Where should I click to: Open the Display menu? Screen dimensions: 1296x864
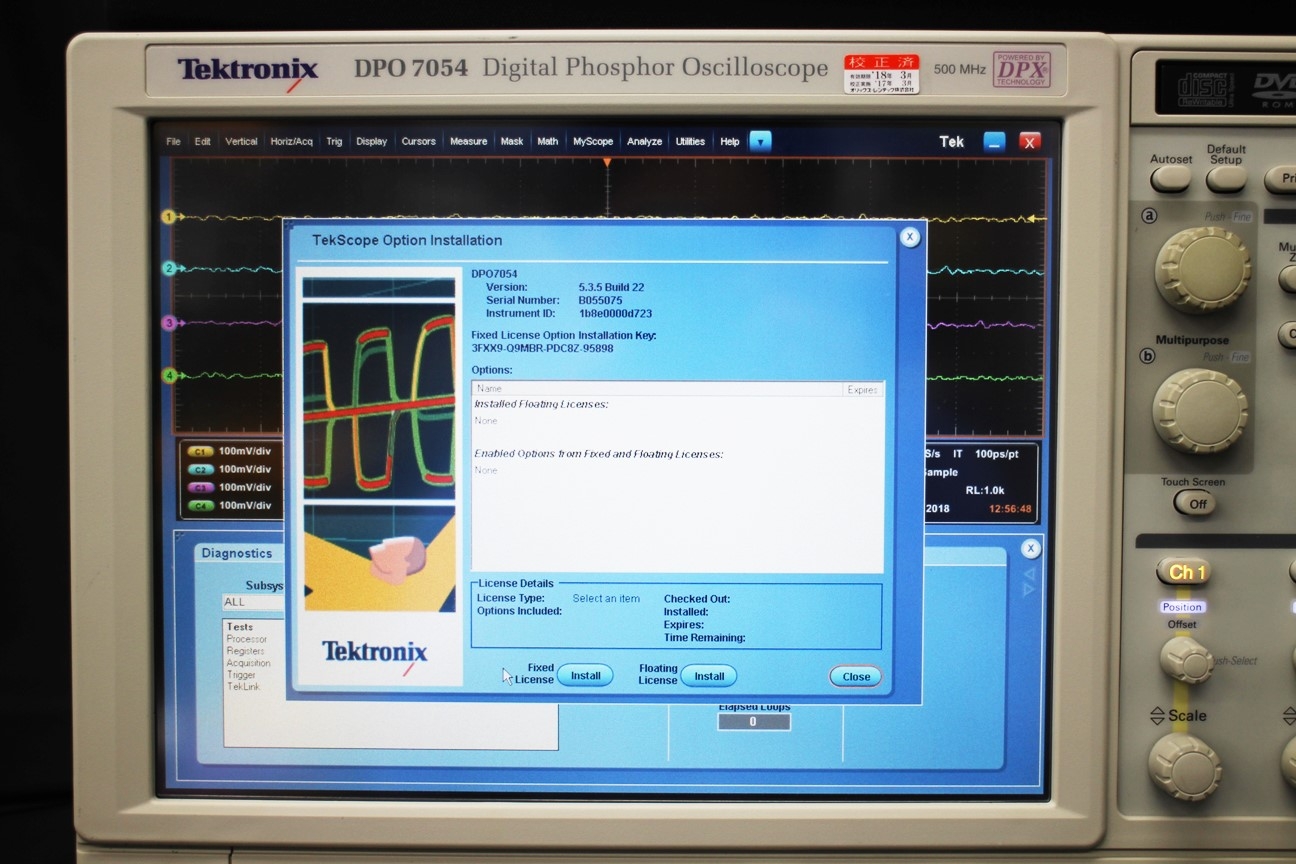371,142
